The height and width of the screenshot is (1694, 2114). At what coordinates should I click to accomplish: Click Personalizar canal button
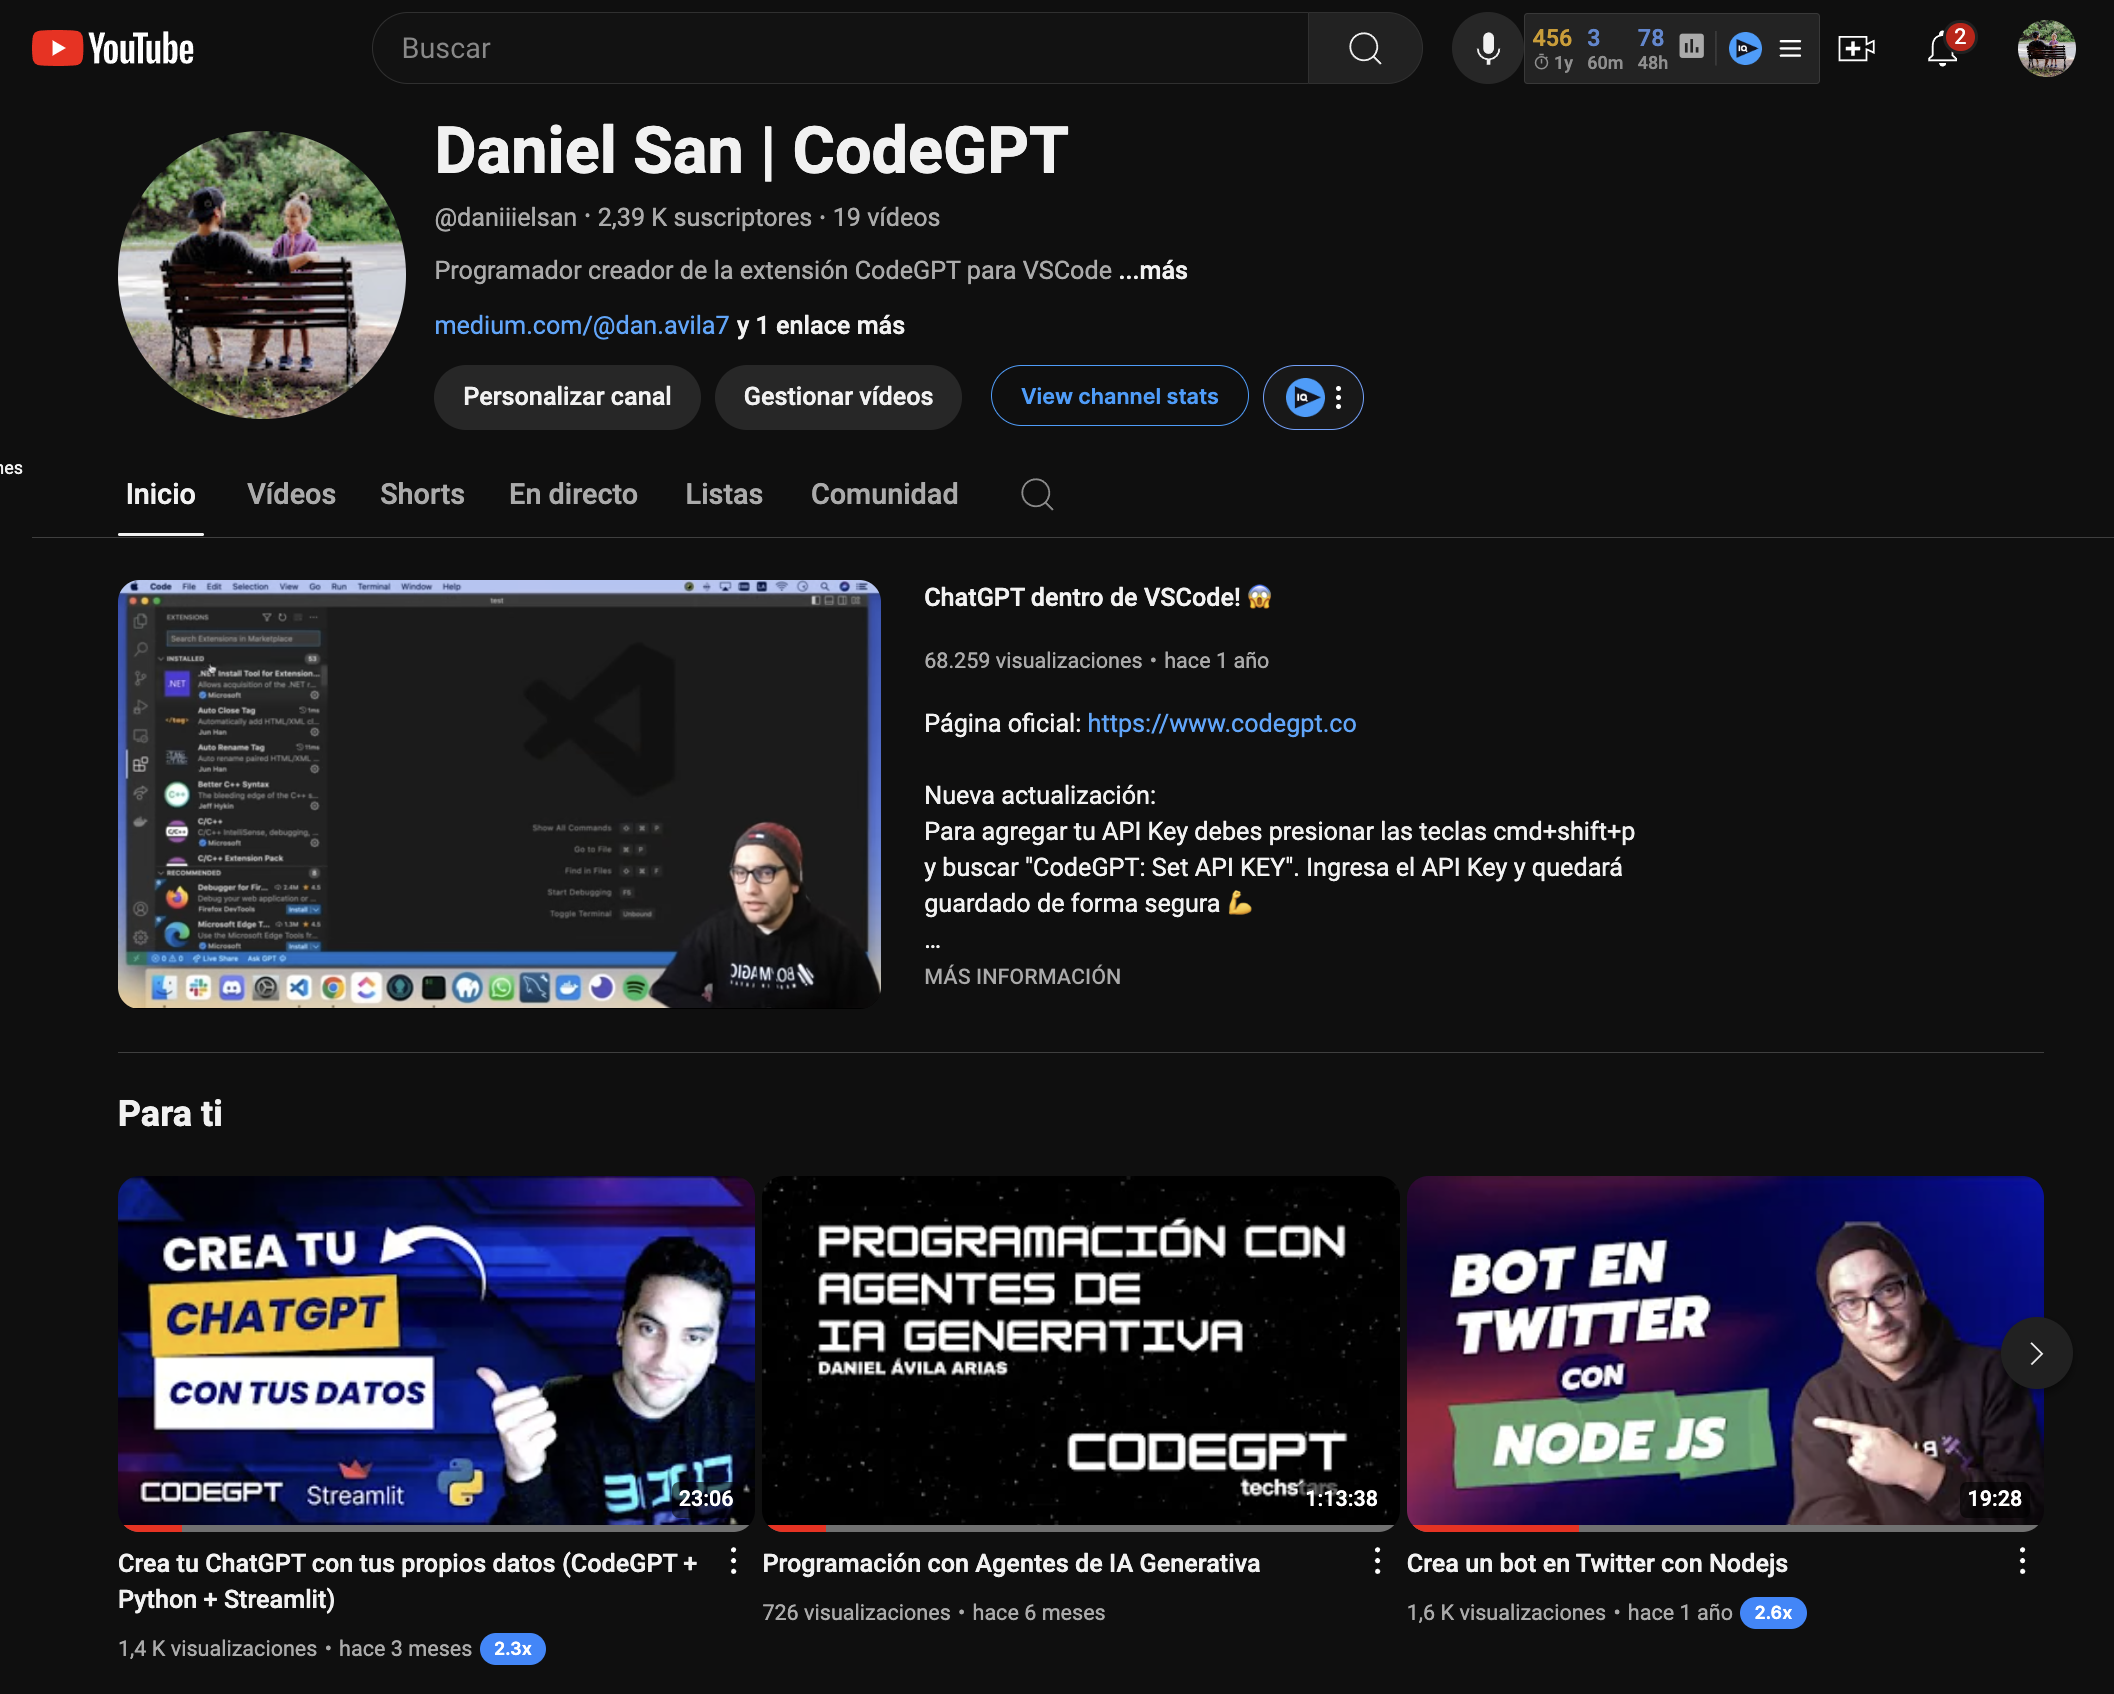tap(567, 397)
